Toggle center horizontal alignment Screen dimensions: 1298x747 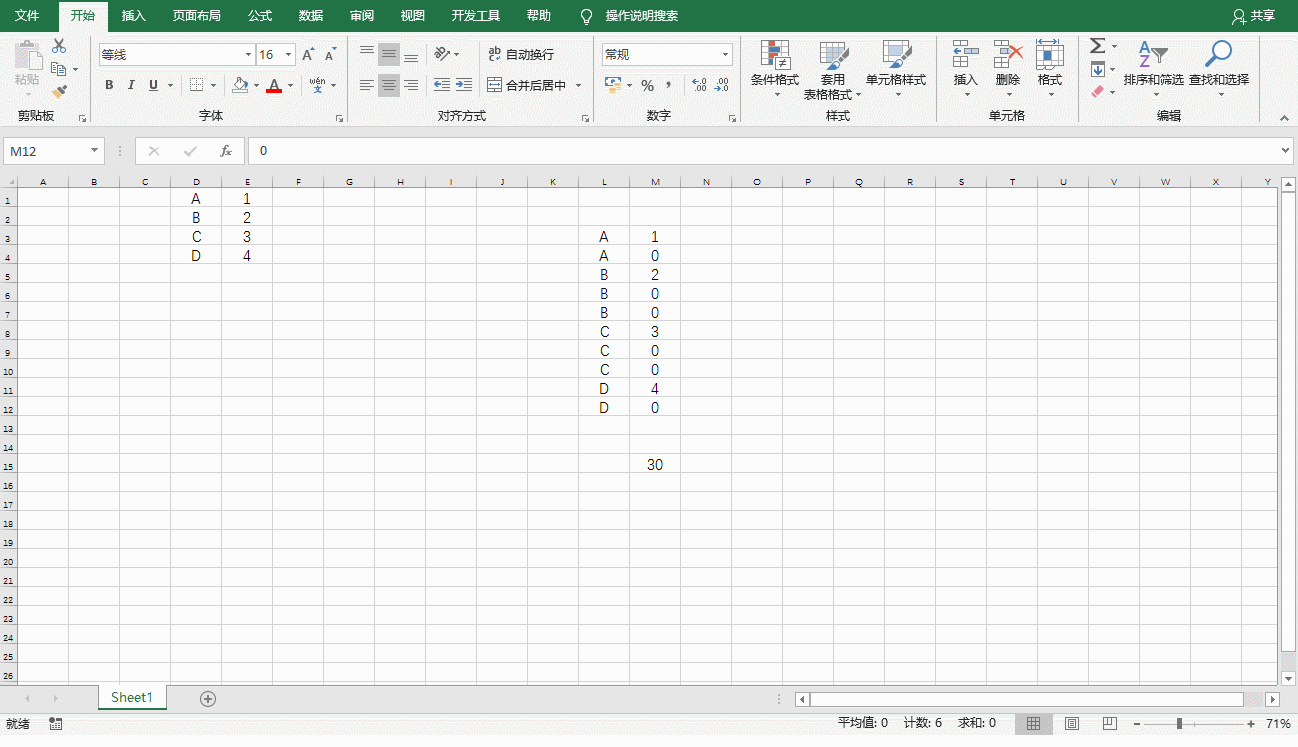[388, 85]
